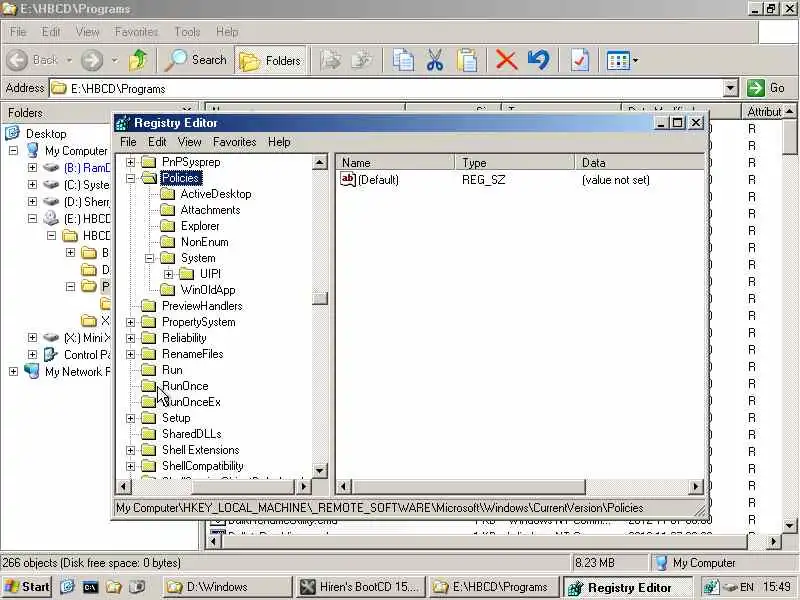Open the address bar dropdown arrow
The width and height of the screenshot is (800, 600).
(731, 88)
